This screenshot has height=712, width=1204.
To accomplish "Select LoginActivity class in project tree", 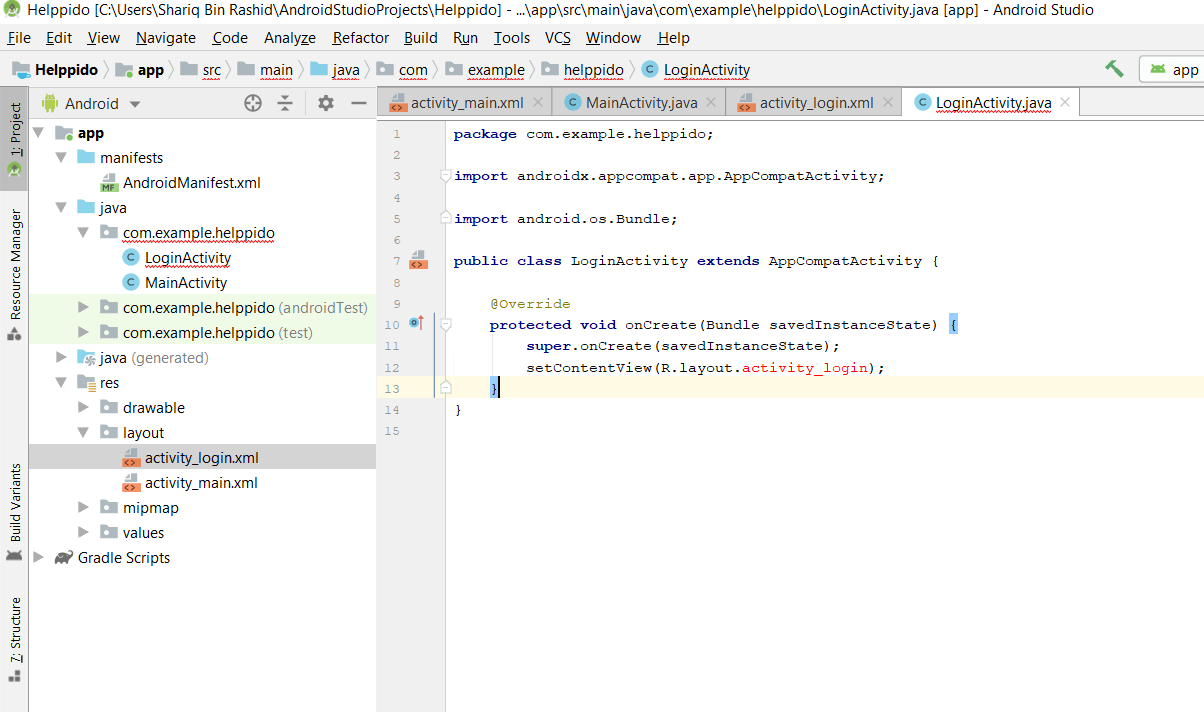I will tap(188, 258).
